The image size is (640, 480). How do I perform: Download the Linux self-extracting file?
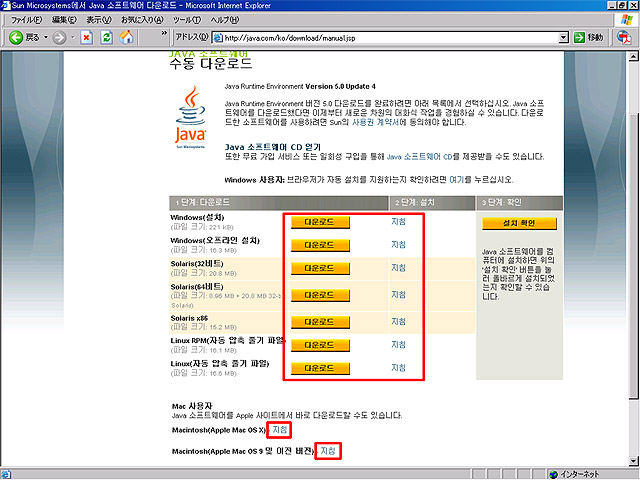(x=320, y=368)
